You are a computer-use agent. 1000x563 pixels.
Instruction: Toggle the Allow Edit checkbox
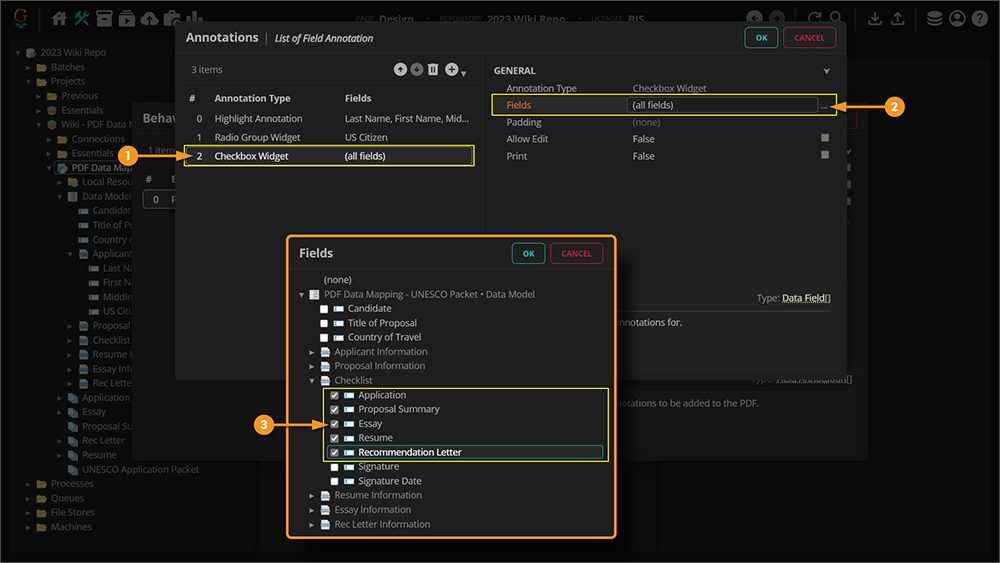pos(825,139)
